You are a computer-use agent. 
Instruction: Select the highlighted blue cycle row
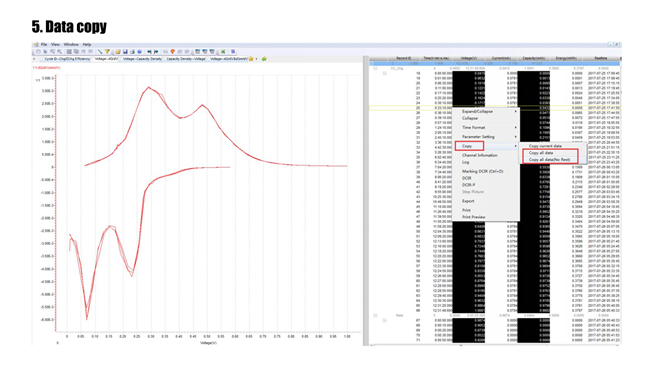pos(495,64)
